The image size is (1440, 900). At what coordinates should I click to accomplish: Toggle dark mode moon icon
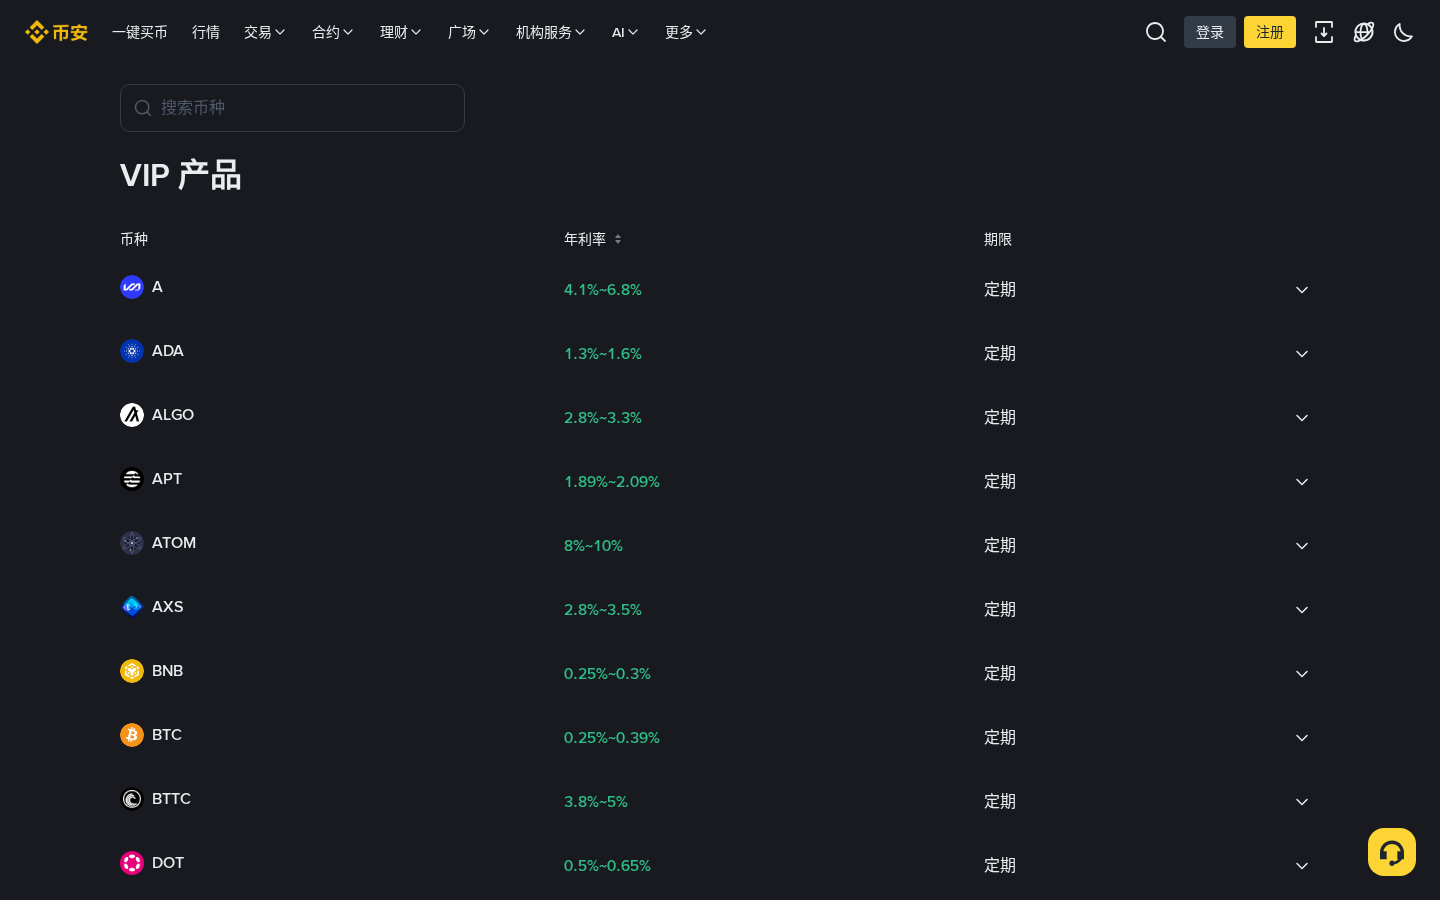pyautogui.click(x=1404, y=32)
